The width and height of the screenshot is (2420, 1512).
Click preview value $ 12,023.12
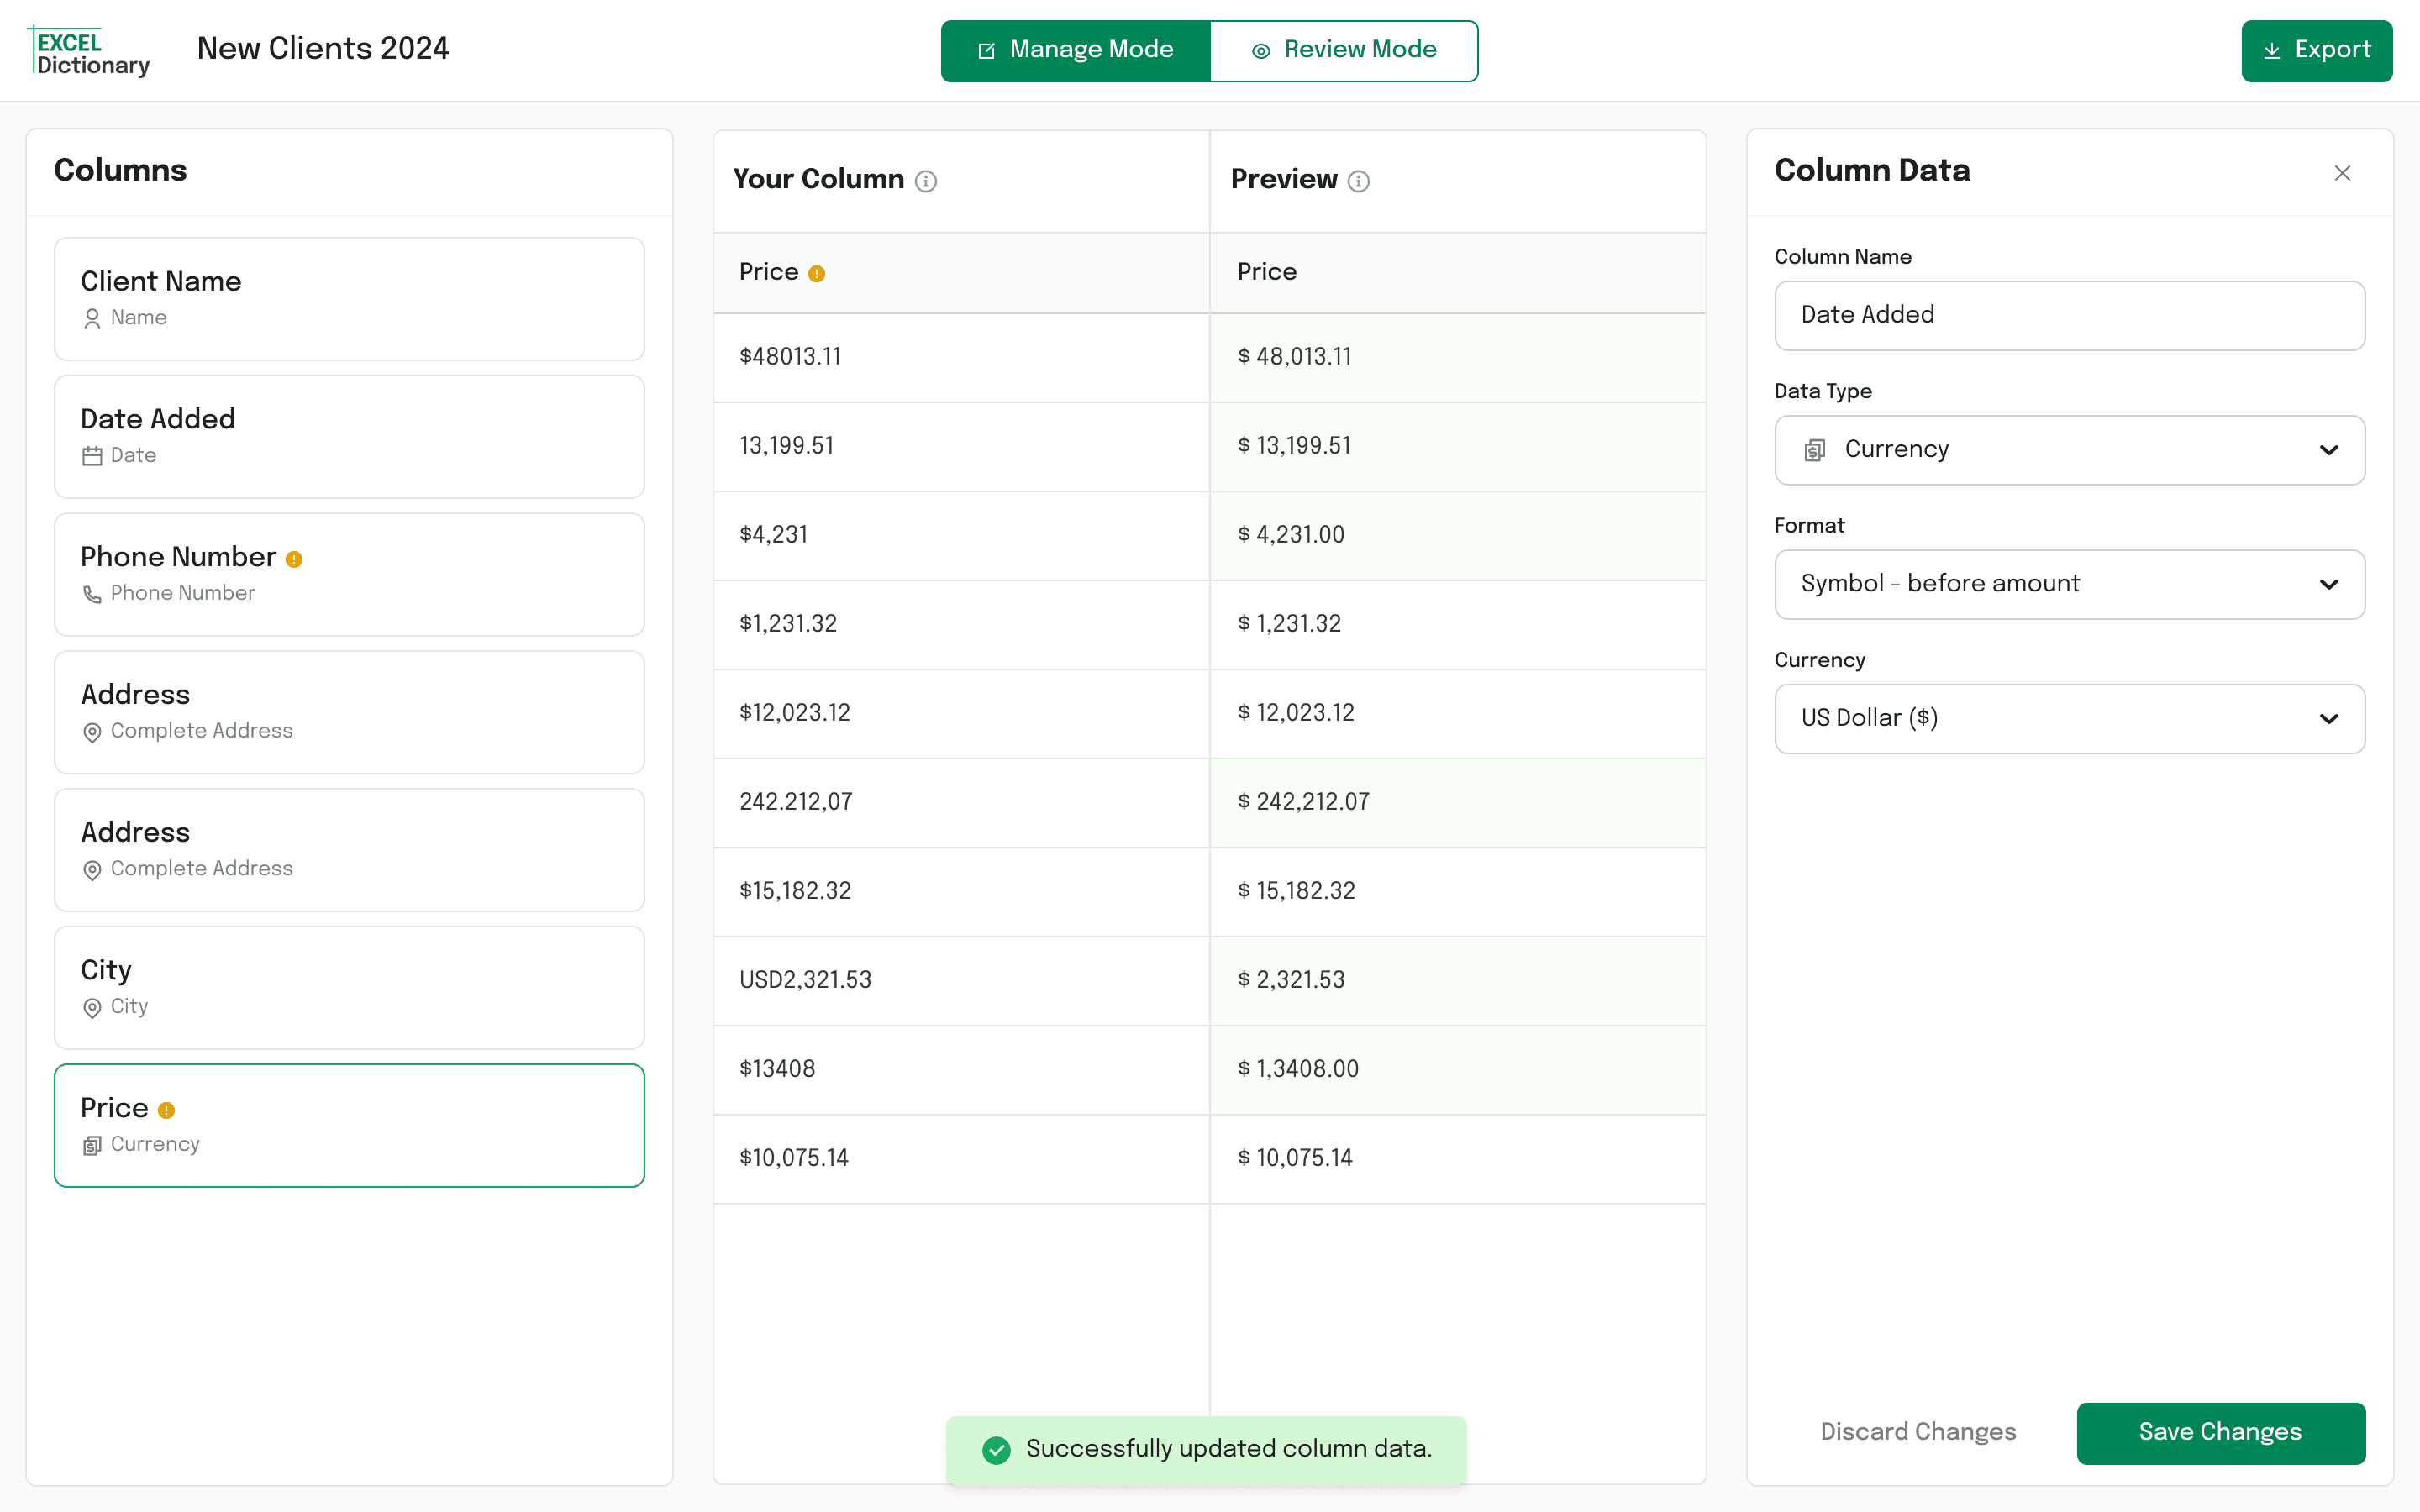[1296, 713]
